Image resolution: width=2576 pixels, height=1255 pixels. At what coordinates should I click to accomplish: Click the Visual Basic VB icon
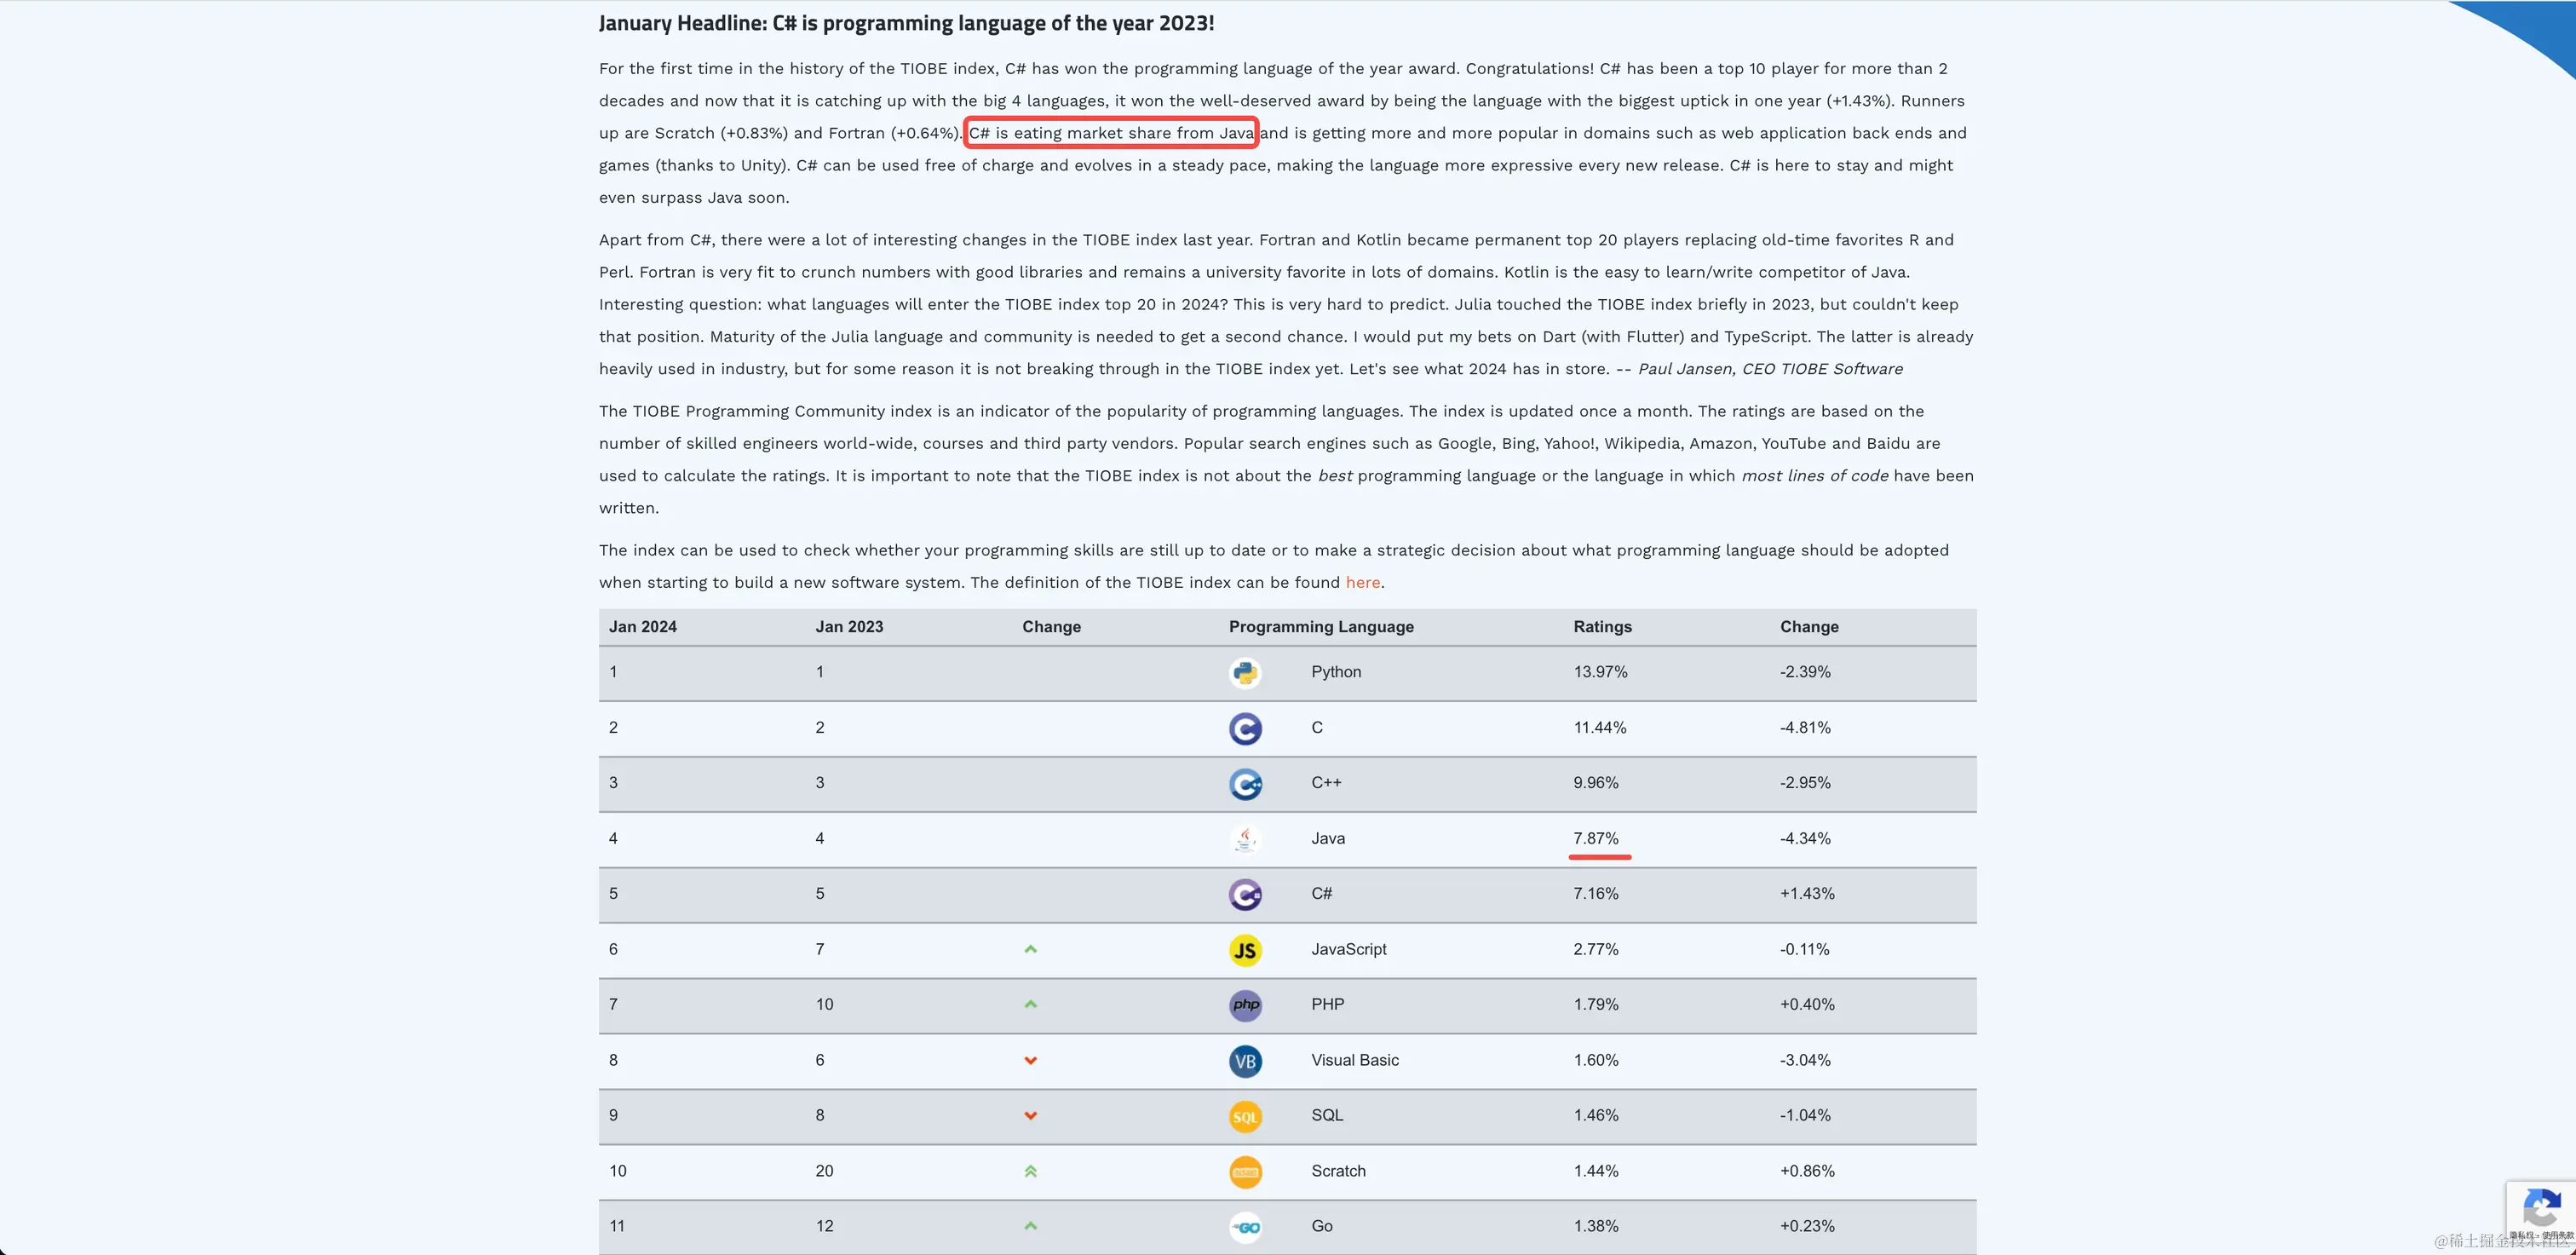coord(1245,1061)
